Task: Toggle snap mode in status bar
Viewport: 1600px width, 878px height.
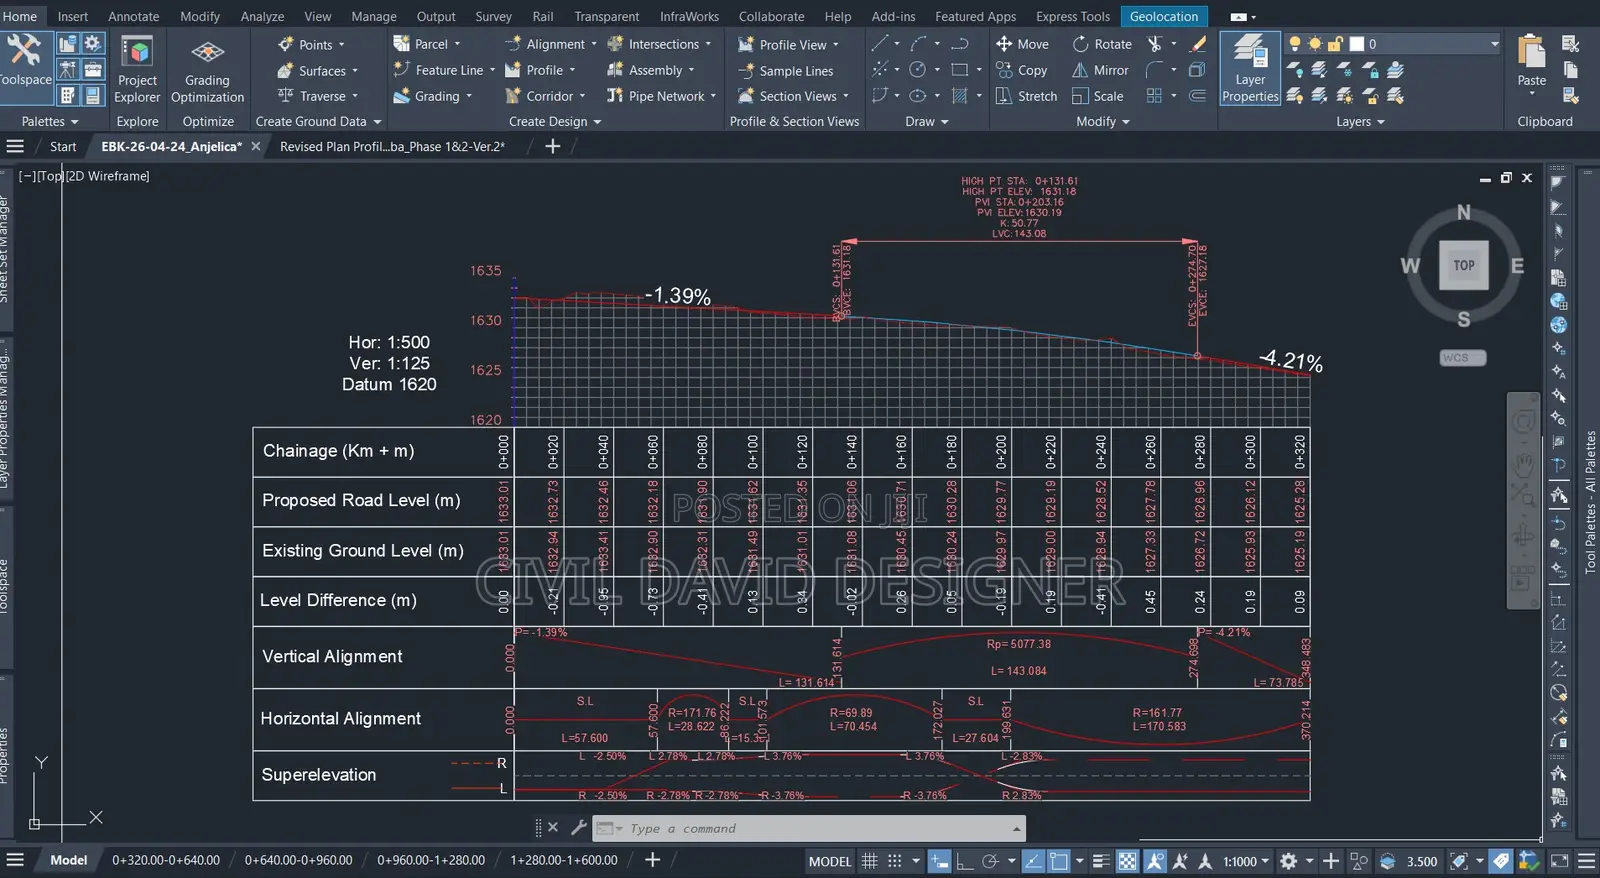Action: [x=895, y=861]
